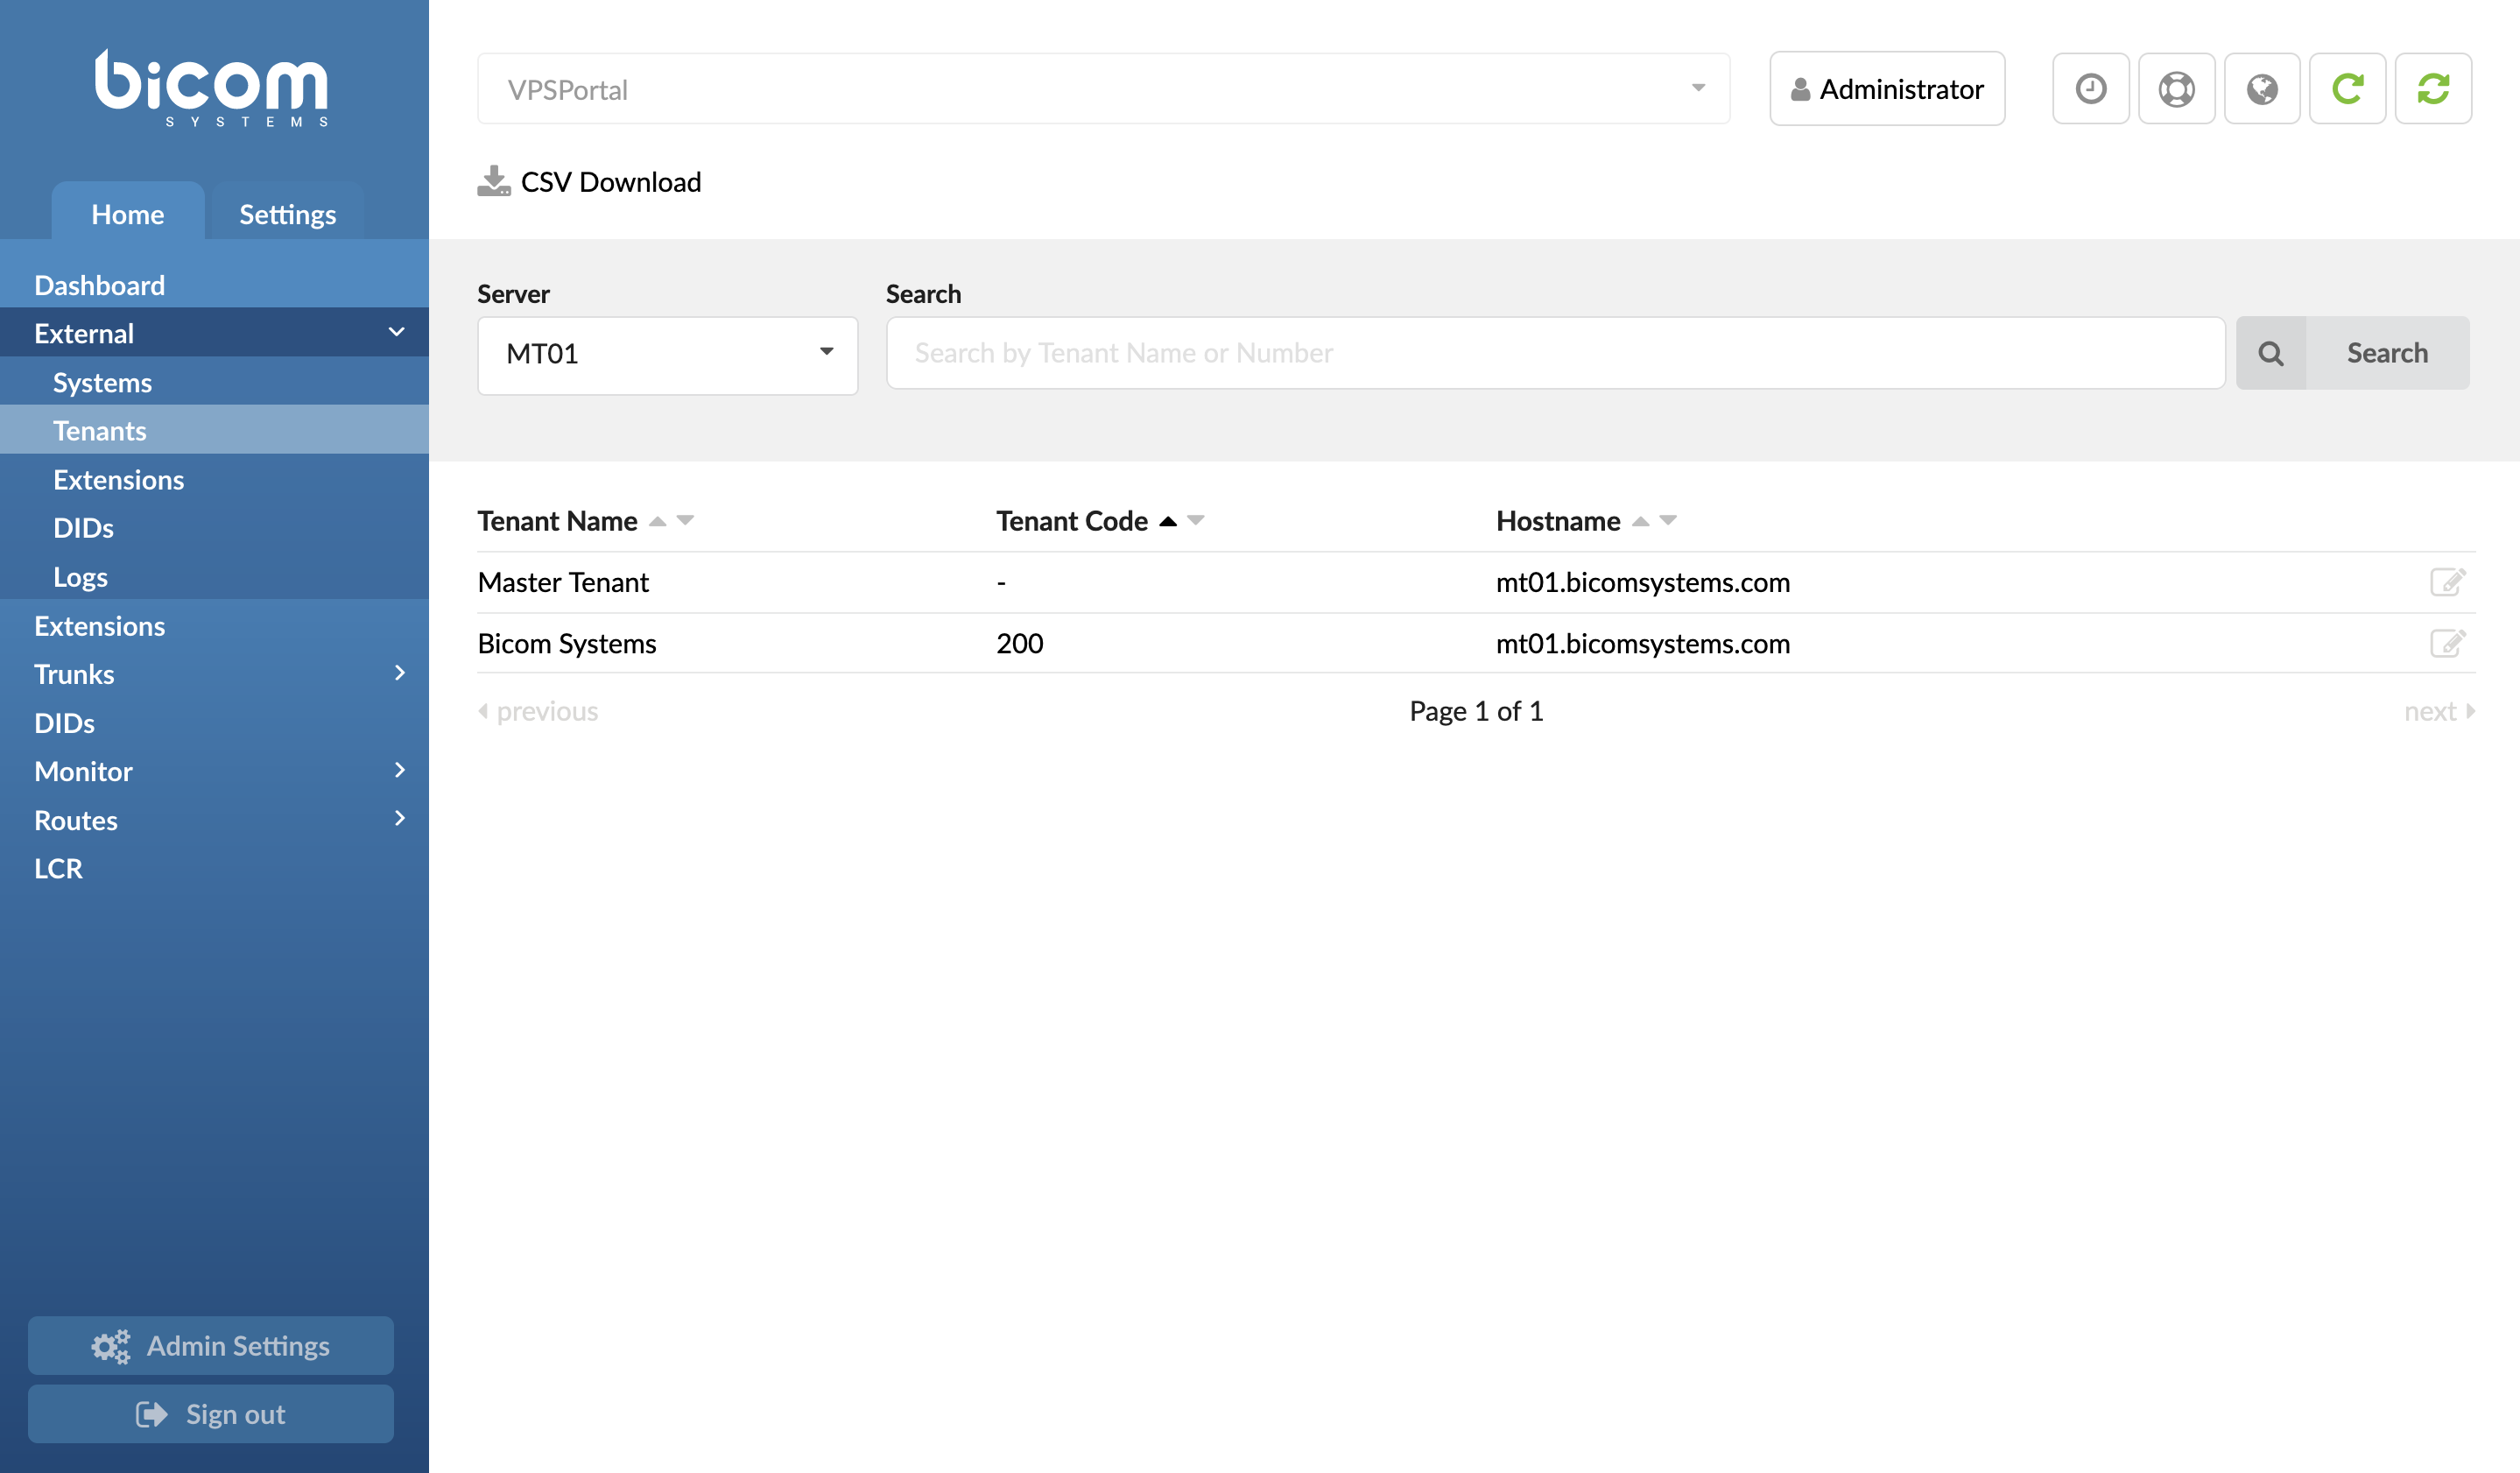Select Dashboard from sidebar menu

click(x=98, y=282)
